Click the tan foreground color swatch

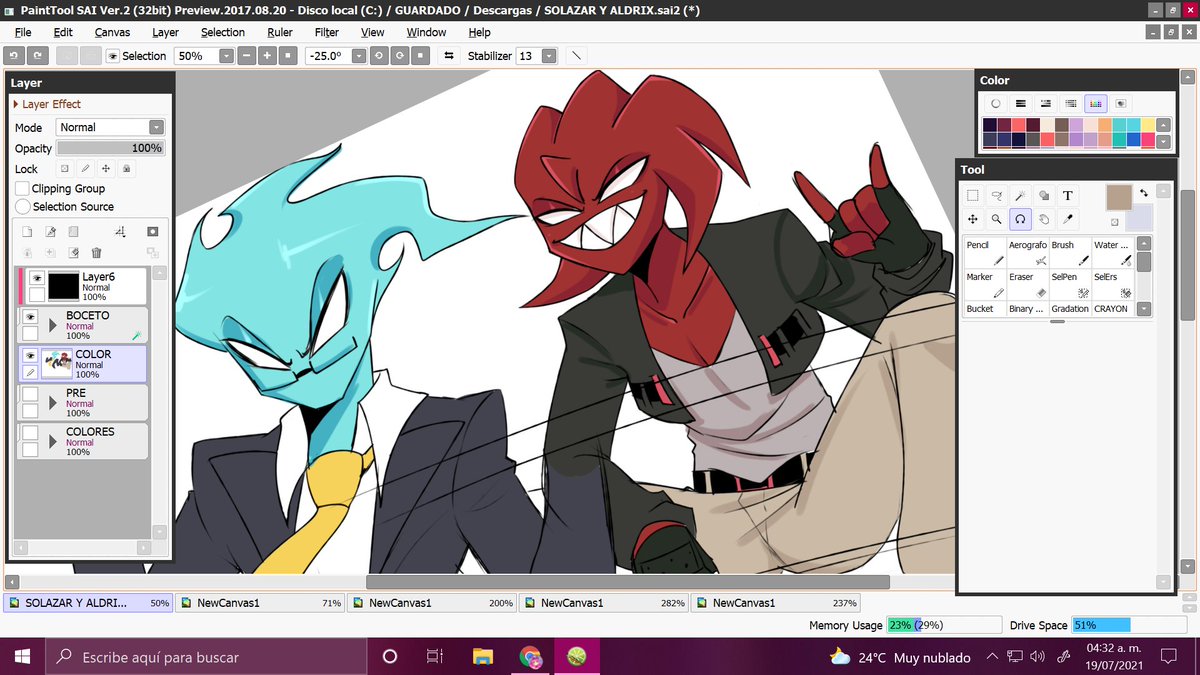click(1119, 197)
